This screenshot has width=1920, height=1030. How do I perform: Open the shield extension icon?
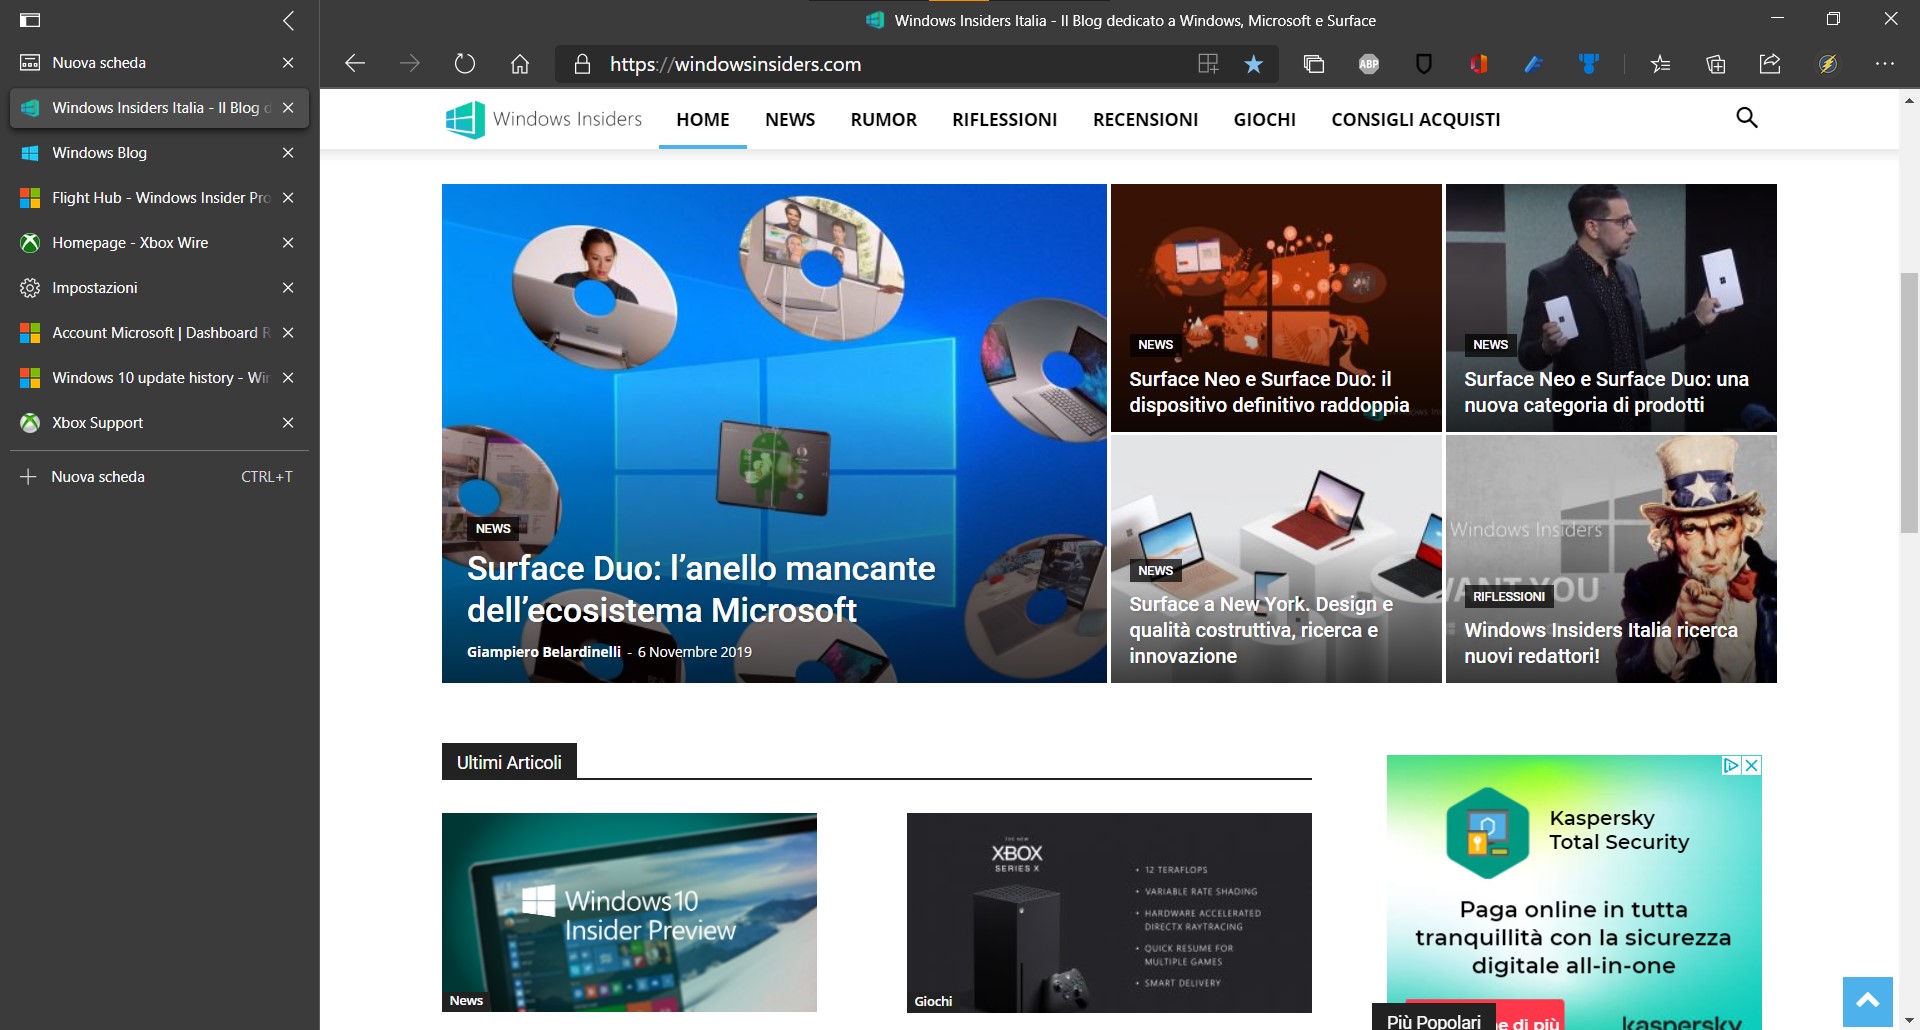[x=1424, y=64]
